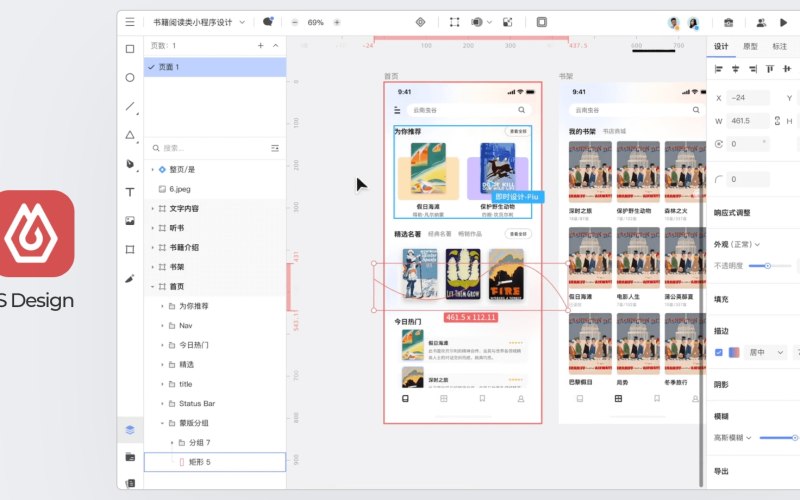
Task: Click the stroke color swatch under 描边
Action: tap(734, 353)
